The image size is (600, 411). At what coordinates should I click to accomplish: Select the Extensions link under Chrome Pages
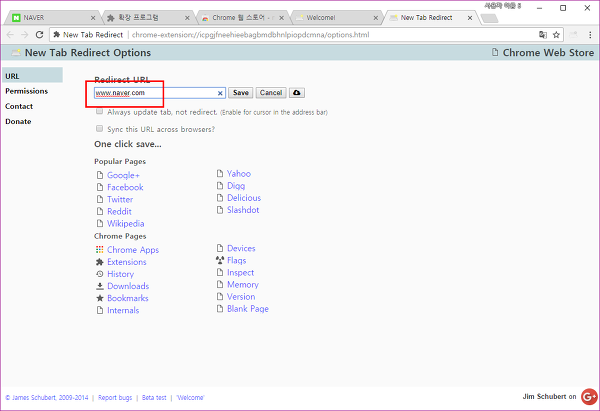click(x=127, y=262)
